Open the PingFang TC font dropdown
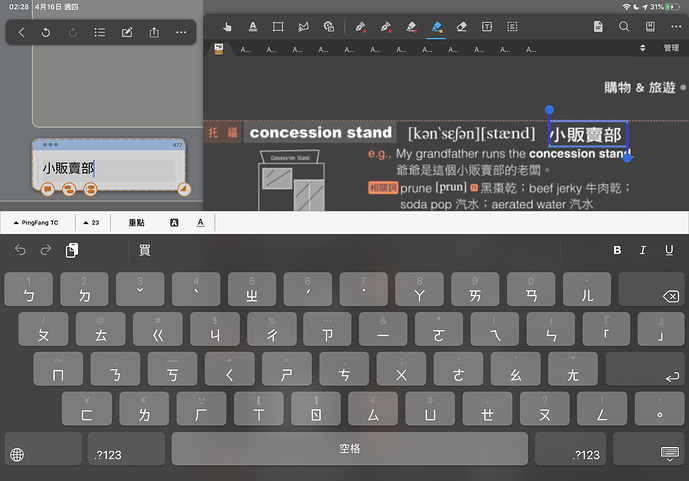This screenshot has height=481, width=689. pos(36,222)
